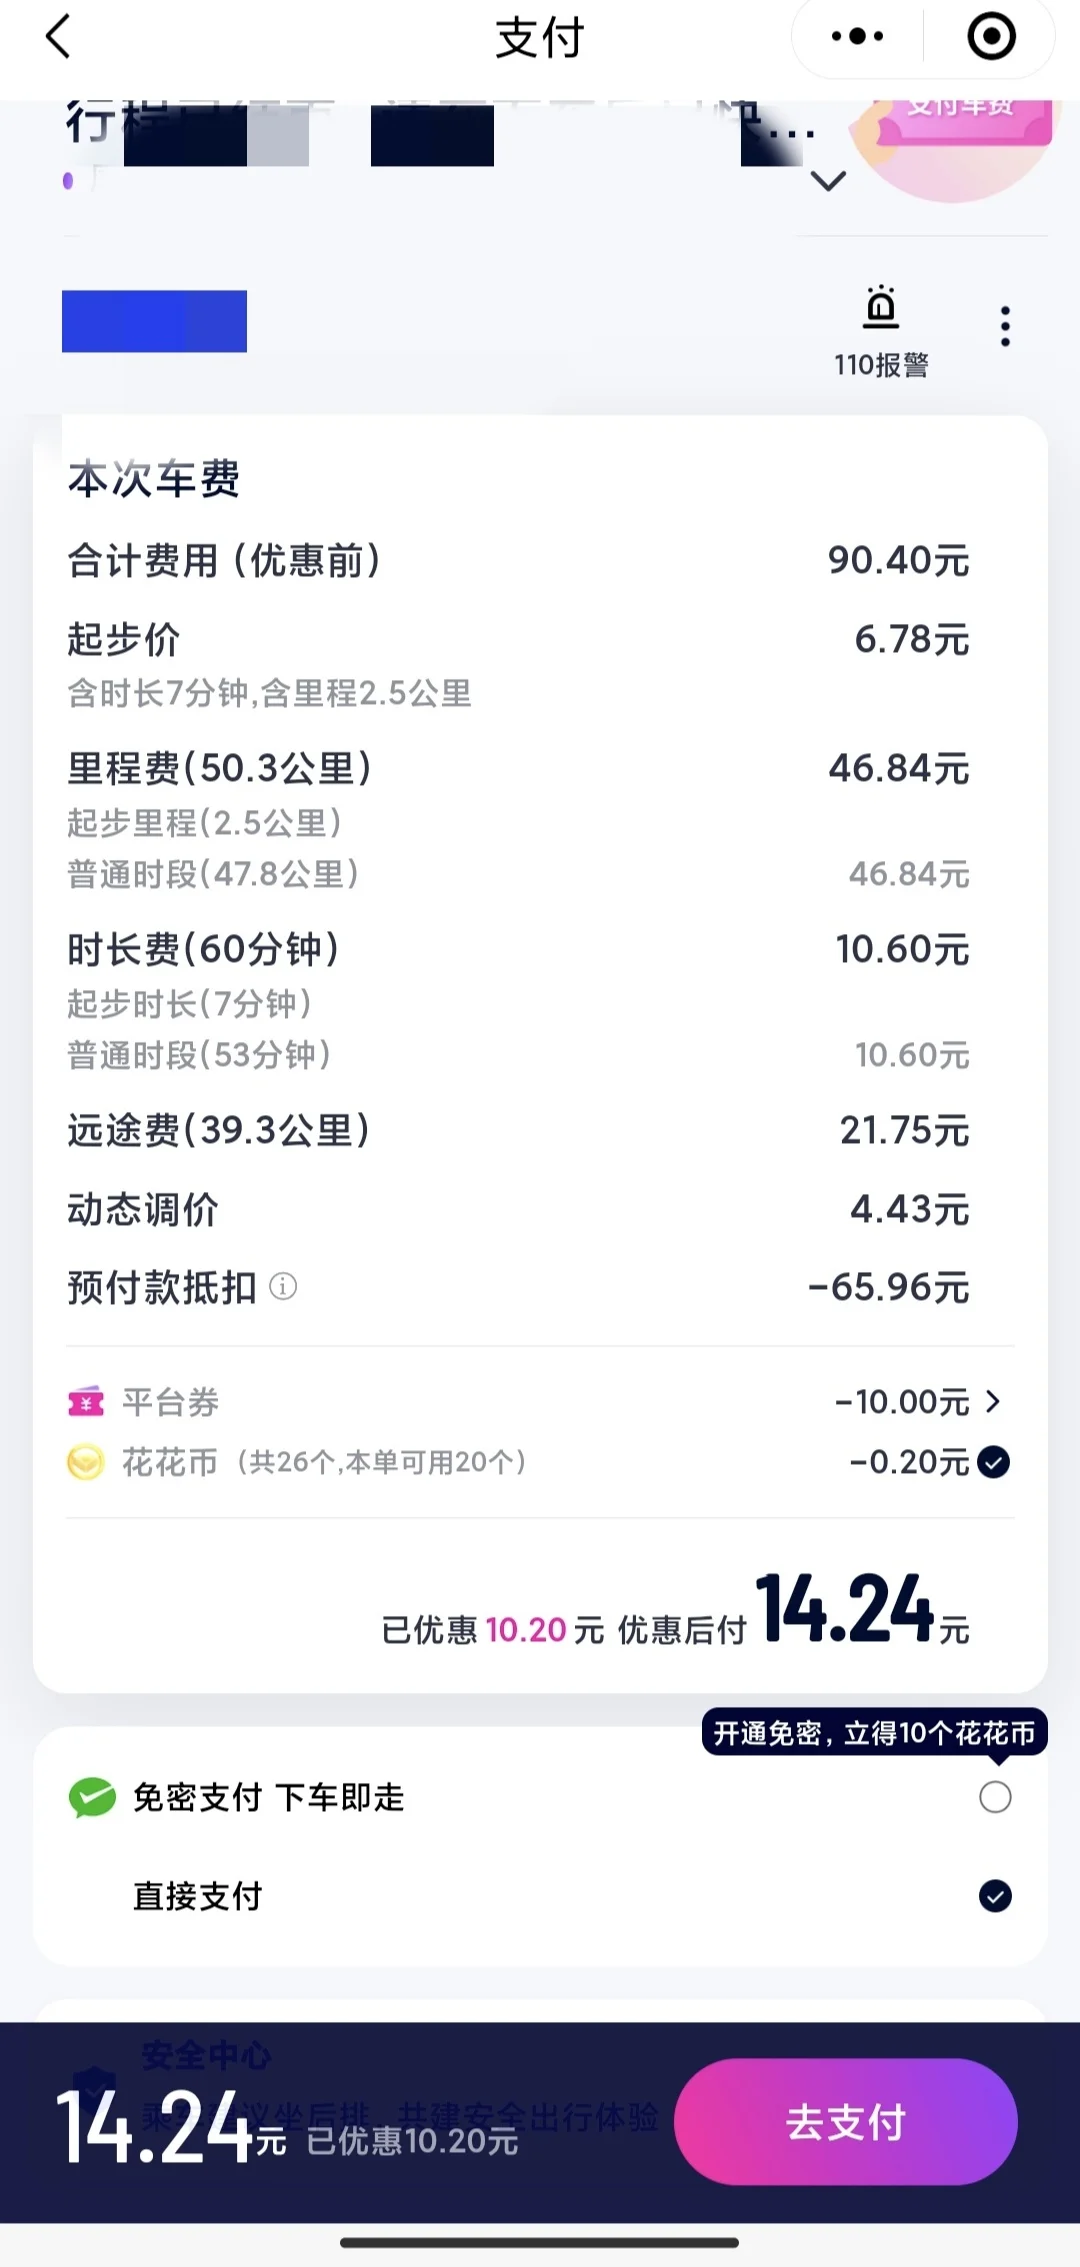Image resolution: width=1080 pixels, height=2267 pixels.
Task: Select the 免密支付 radio option
Action: tap(995, 1797)
